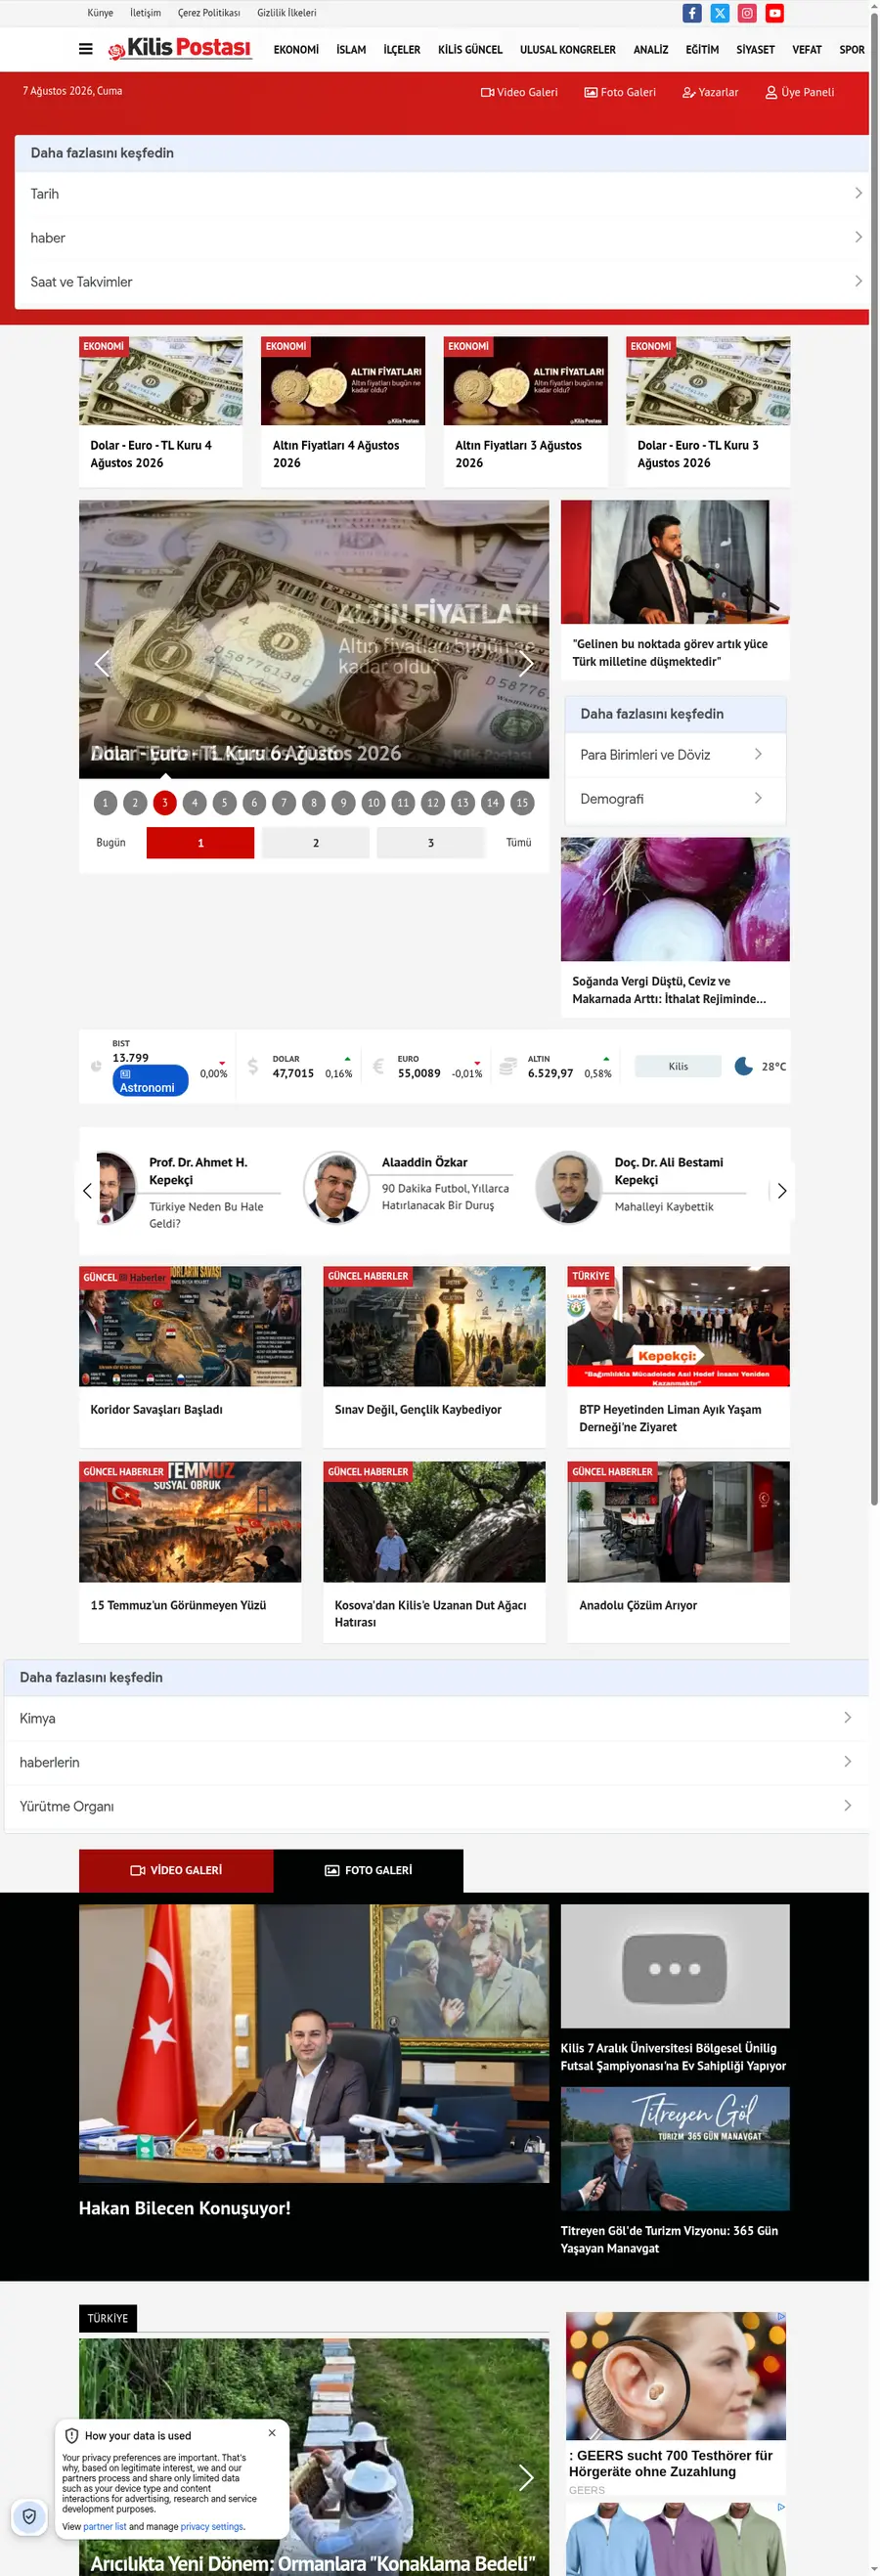Open the Üye Paneli member panel
Viewport: 880px width, 2576px height.
pyautogui.click(x=799, y=92)
